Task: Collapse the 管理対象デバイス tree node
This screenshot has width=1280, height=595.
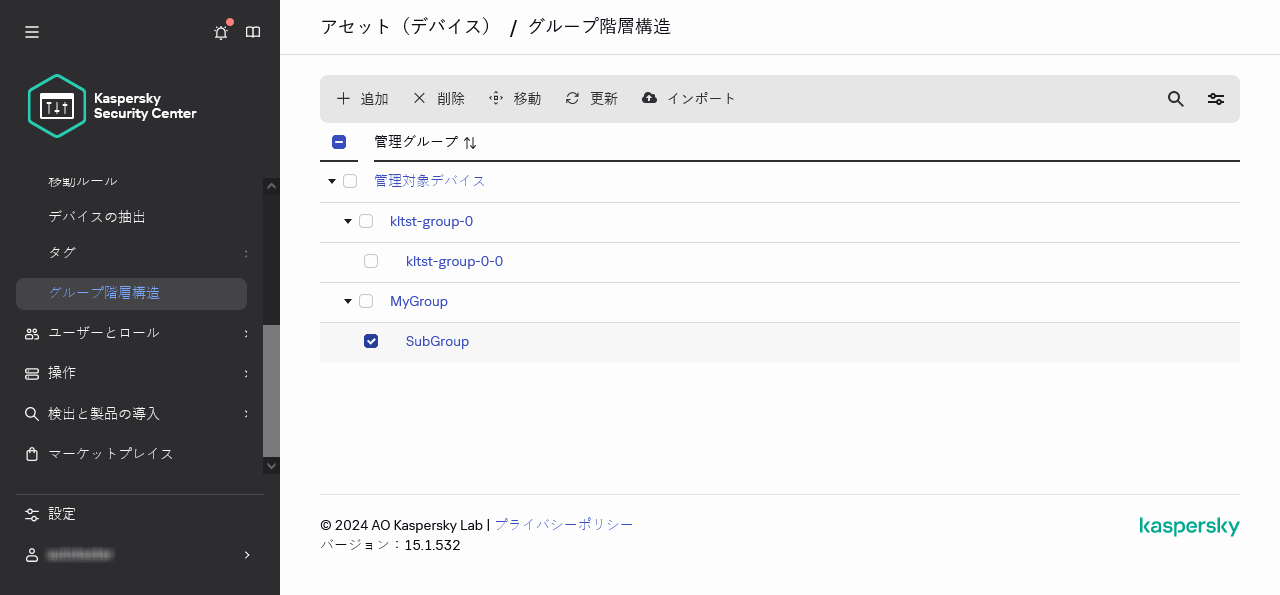Action: point(331,181)
